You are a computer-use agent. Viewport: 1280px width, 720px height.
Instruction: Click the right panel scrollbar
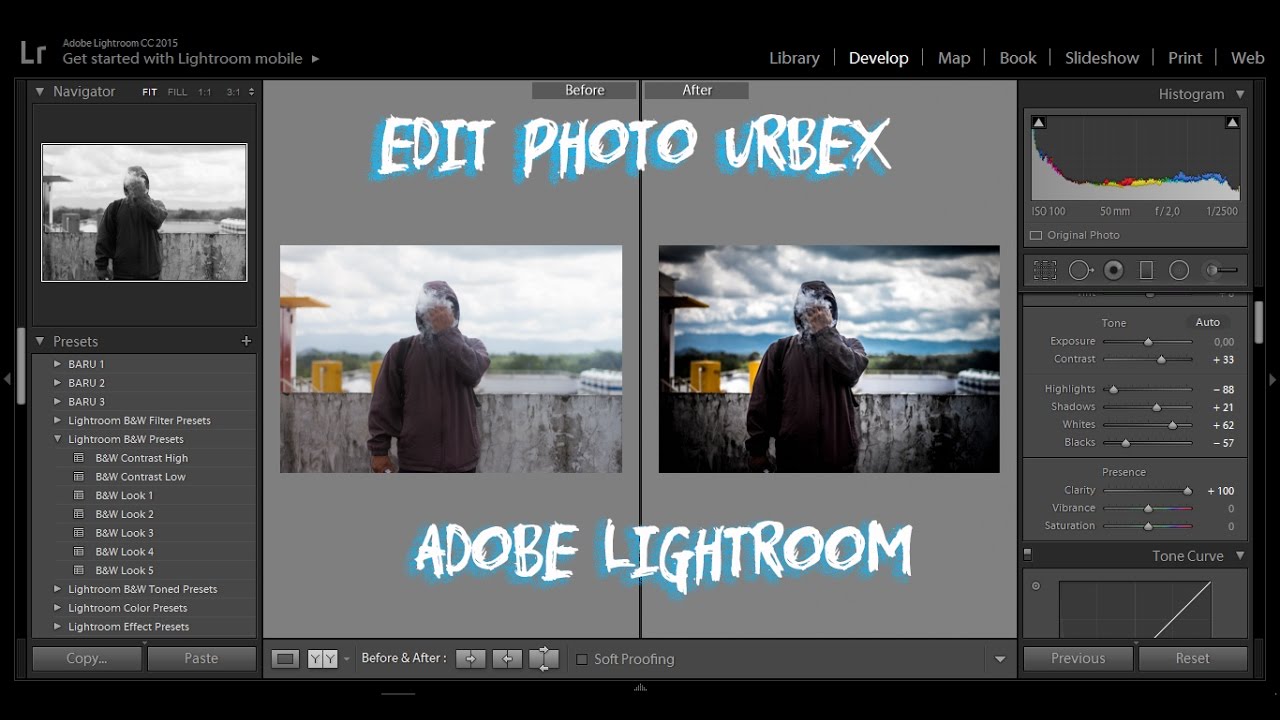click(x=1258, y=322)
